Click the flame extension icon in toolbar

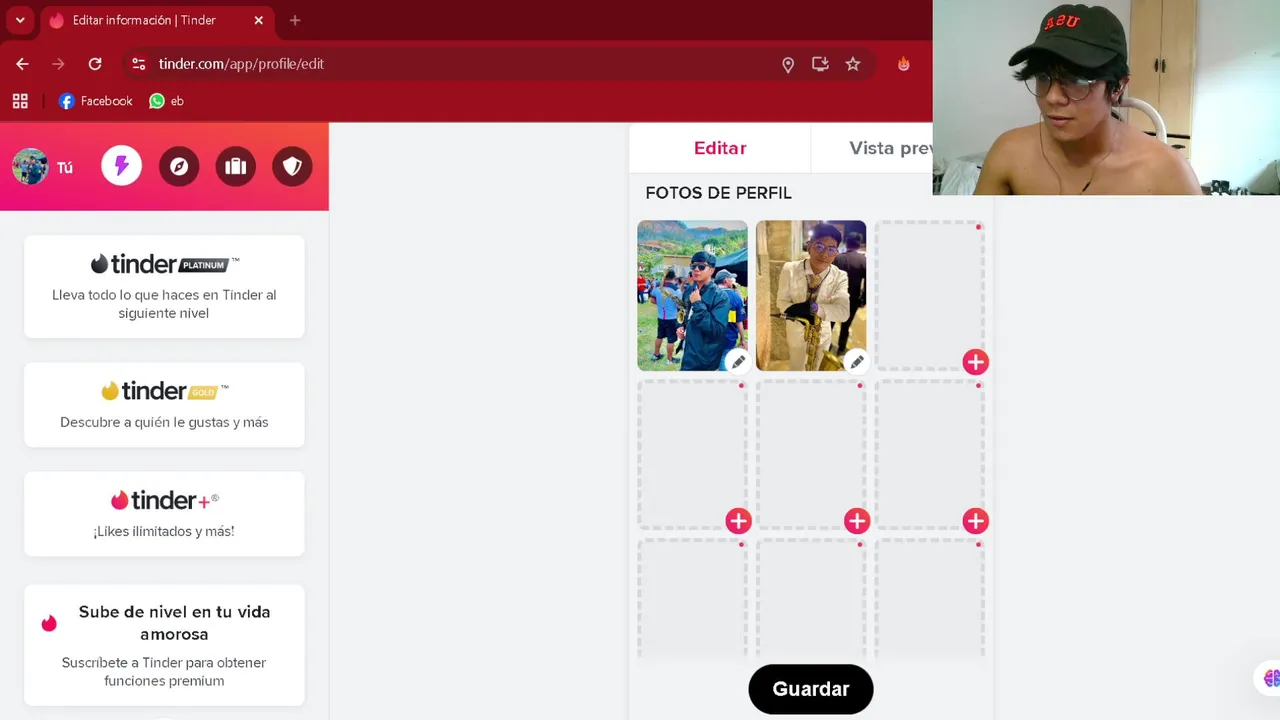click(x=904, y=64)
